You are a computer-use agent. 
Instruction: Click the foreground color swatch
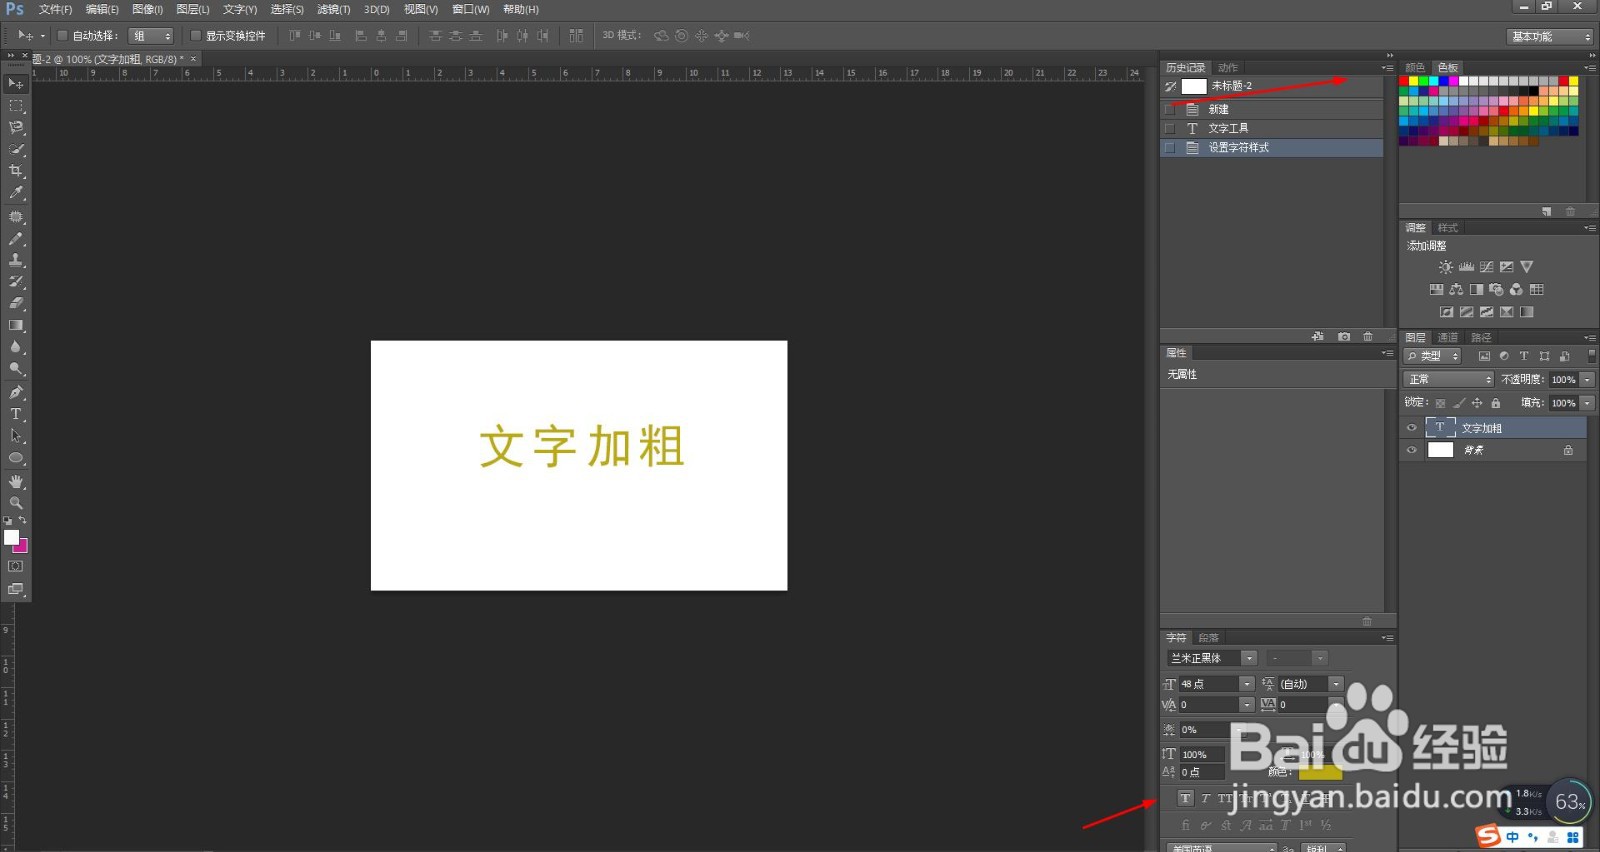11,537
